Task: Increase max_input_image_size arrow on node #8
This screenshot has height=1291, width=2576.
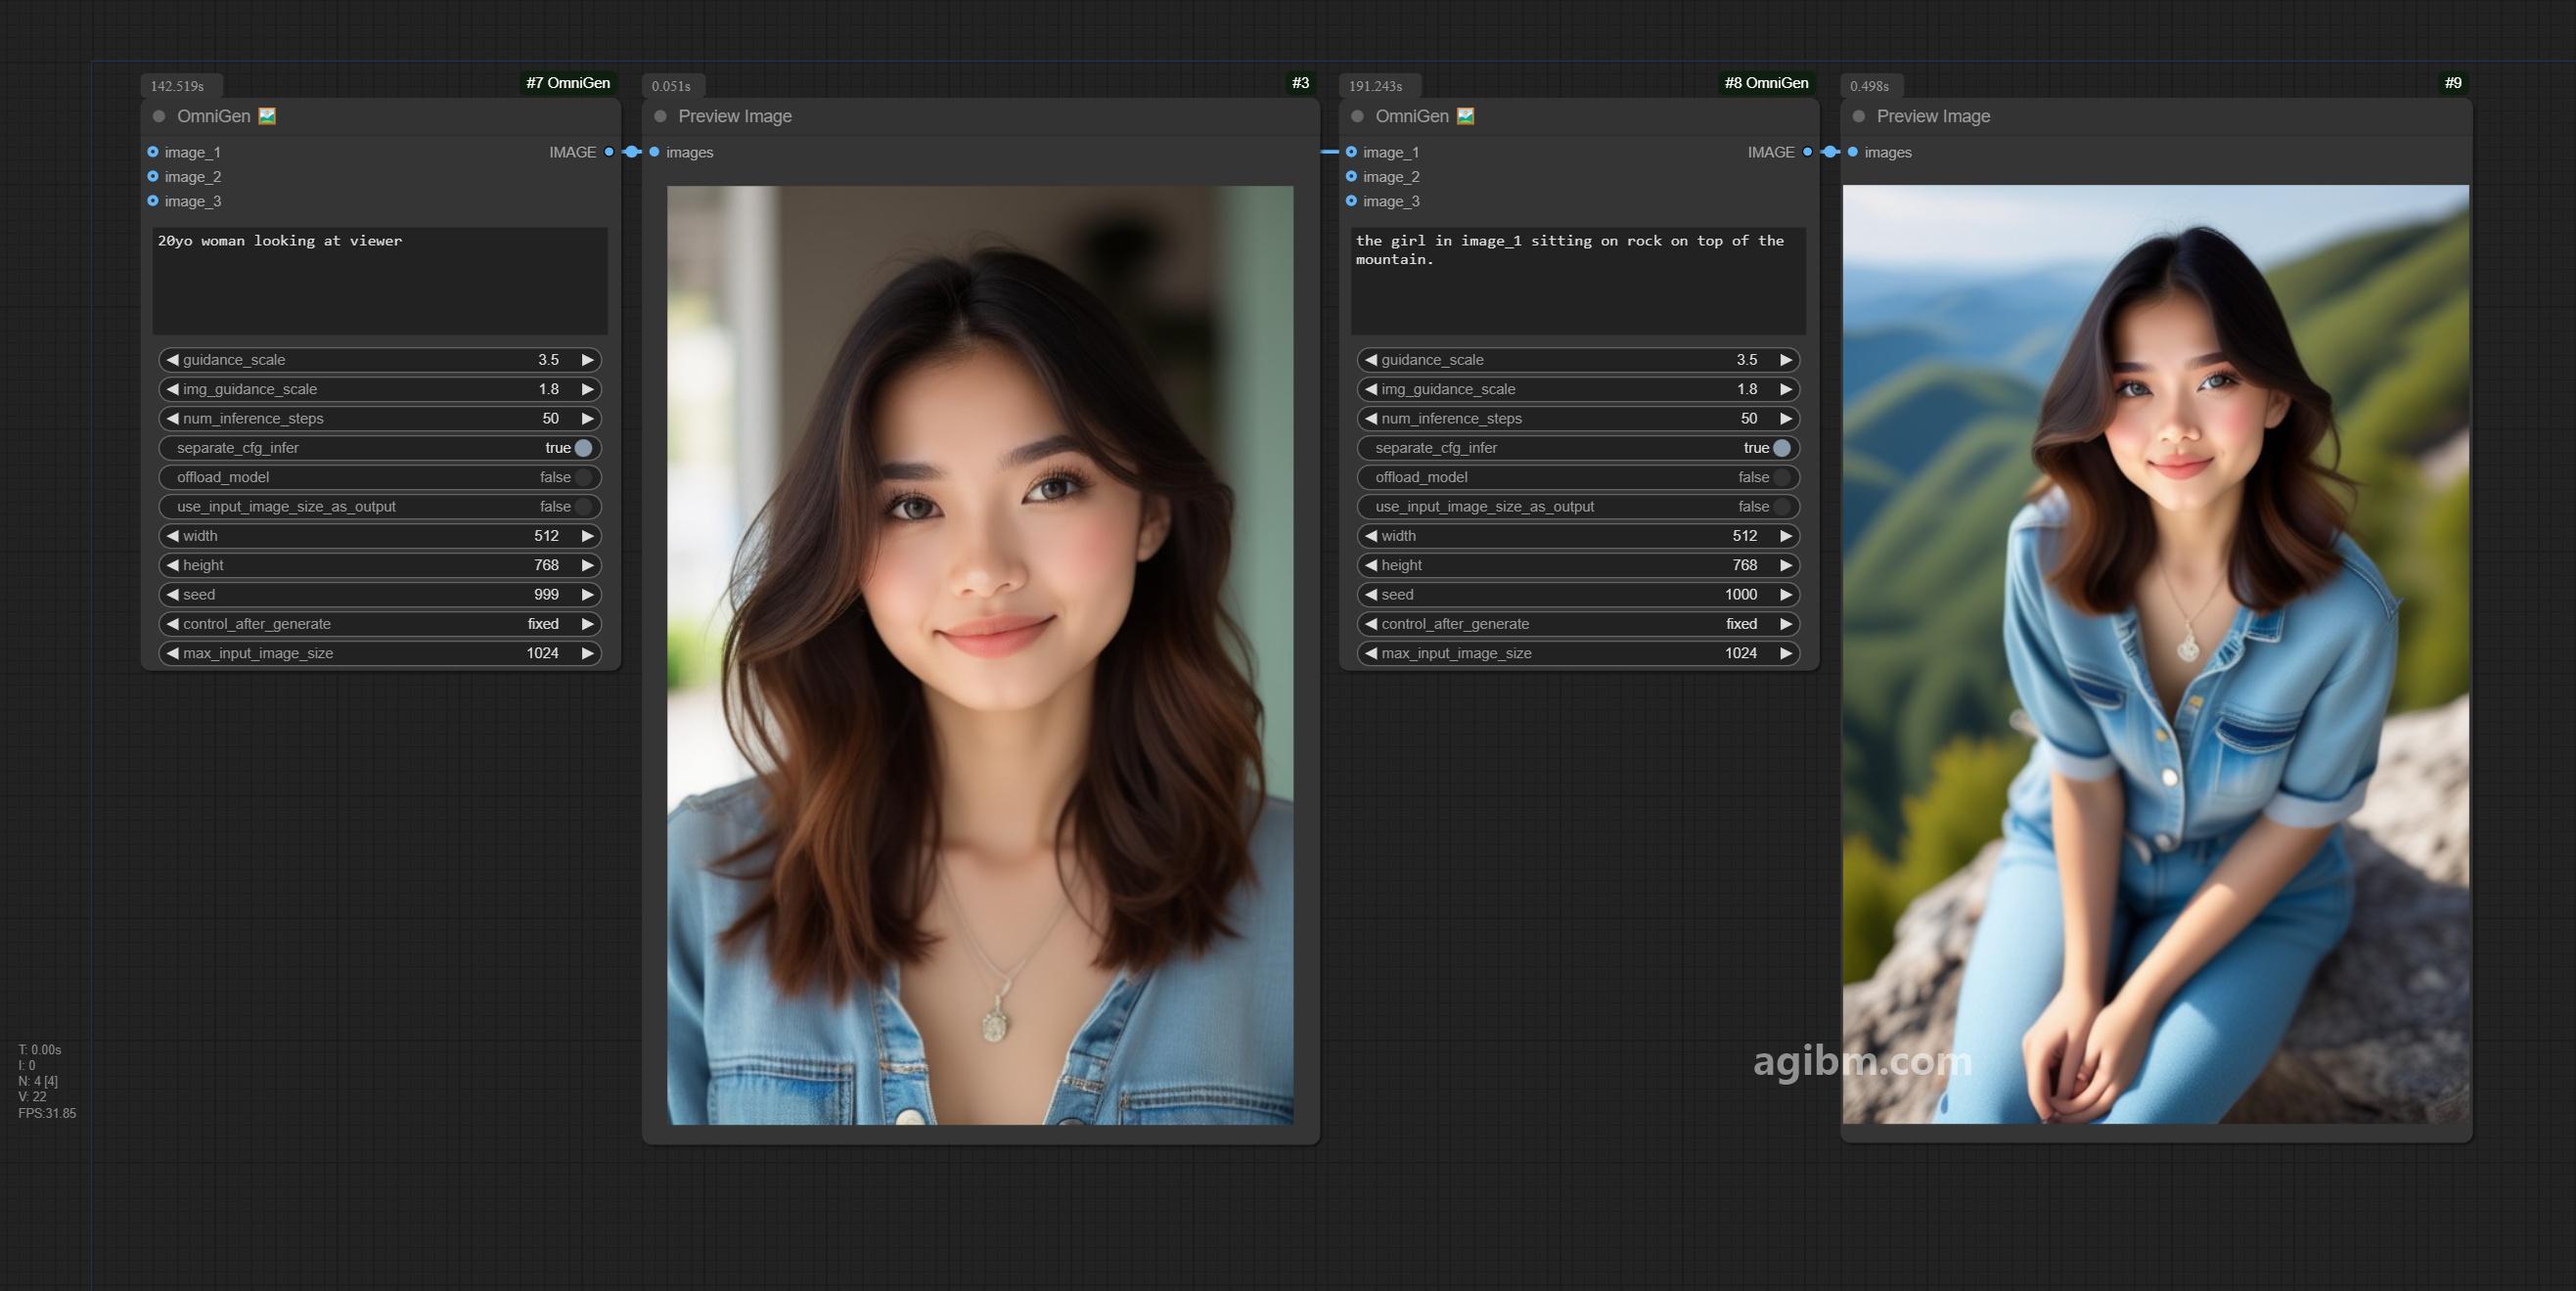Action: tap(1786, 653)
